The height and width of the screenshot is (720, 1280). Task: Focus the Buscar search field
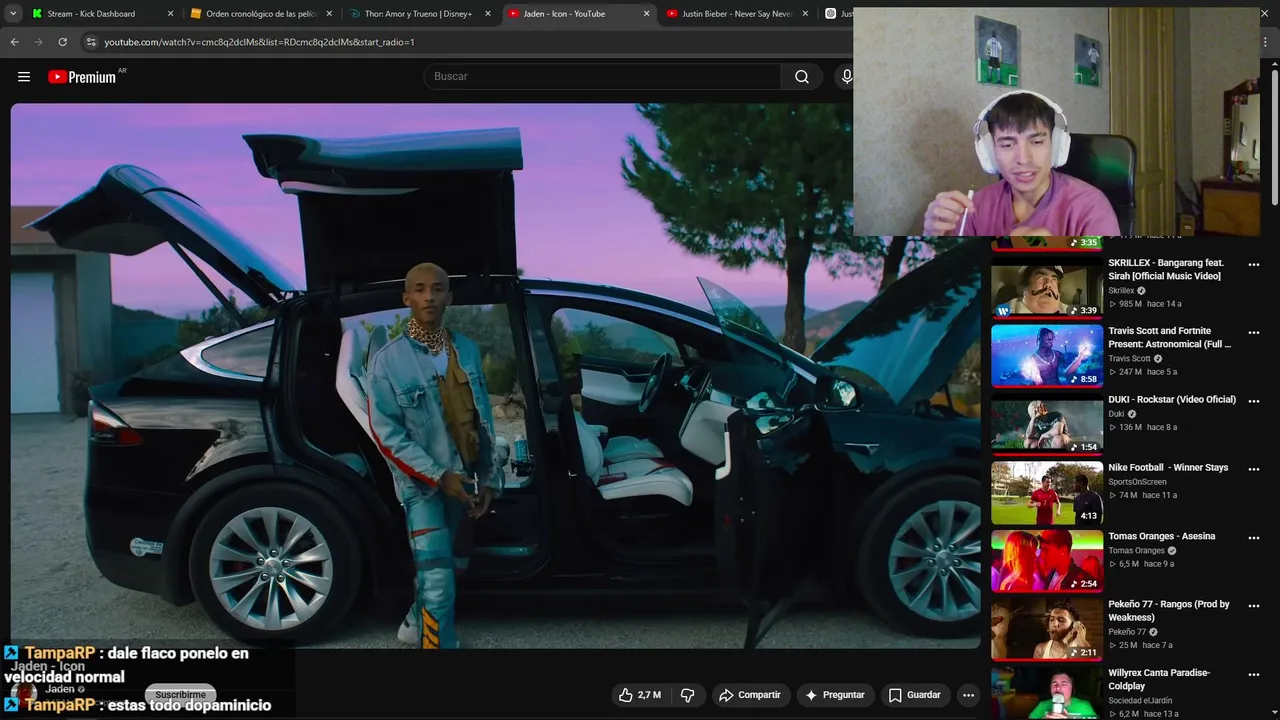click(603, 77)
